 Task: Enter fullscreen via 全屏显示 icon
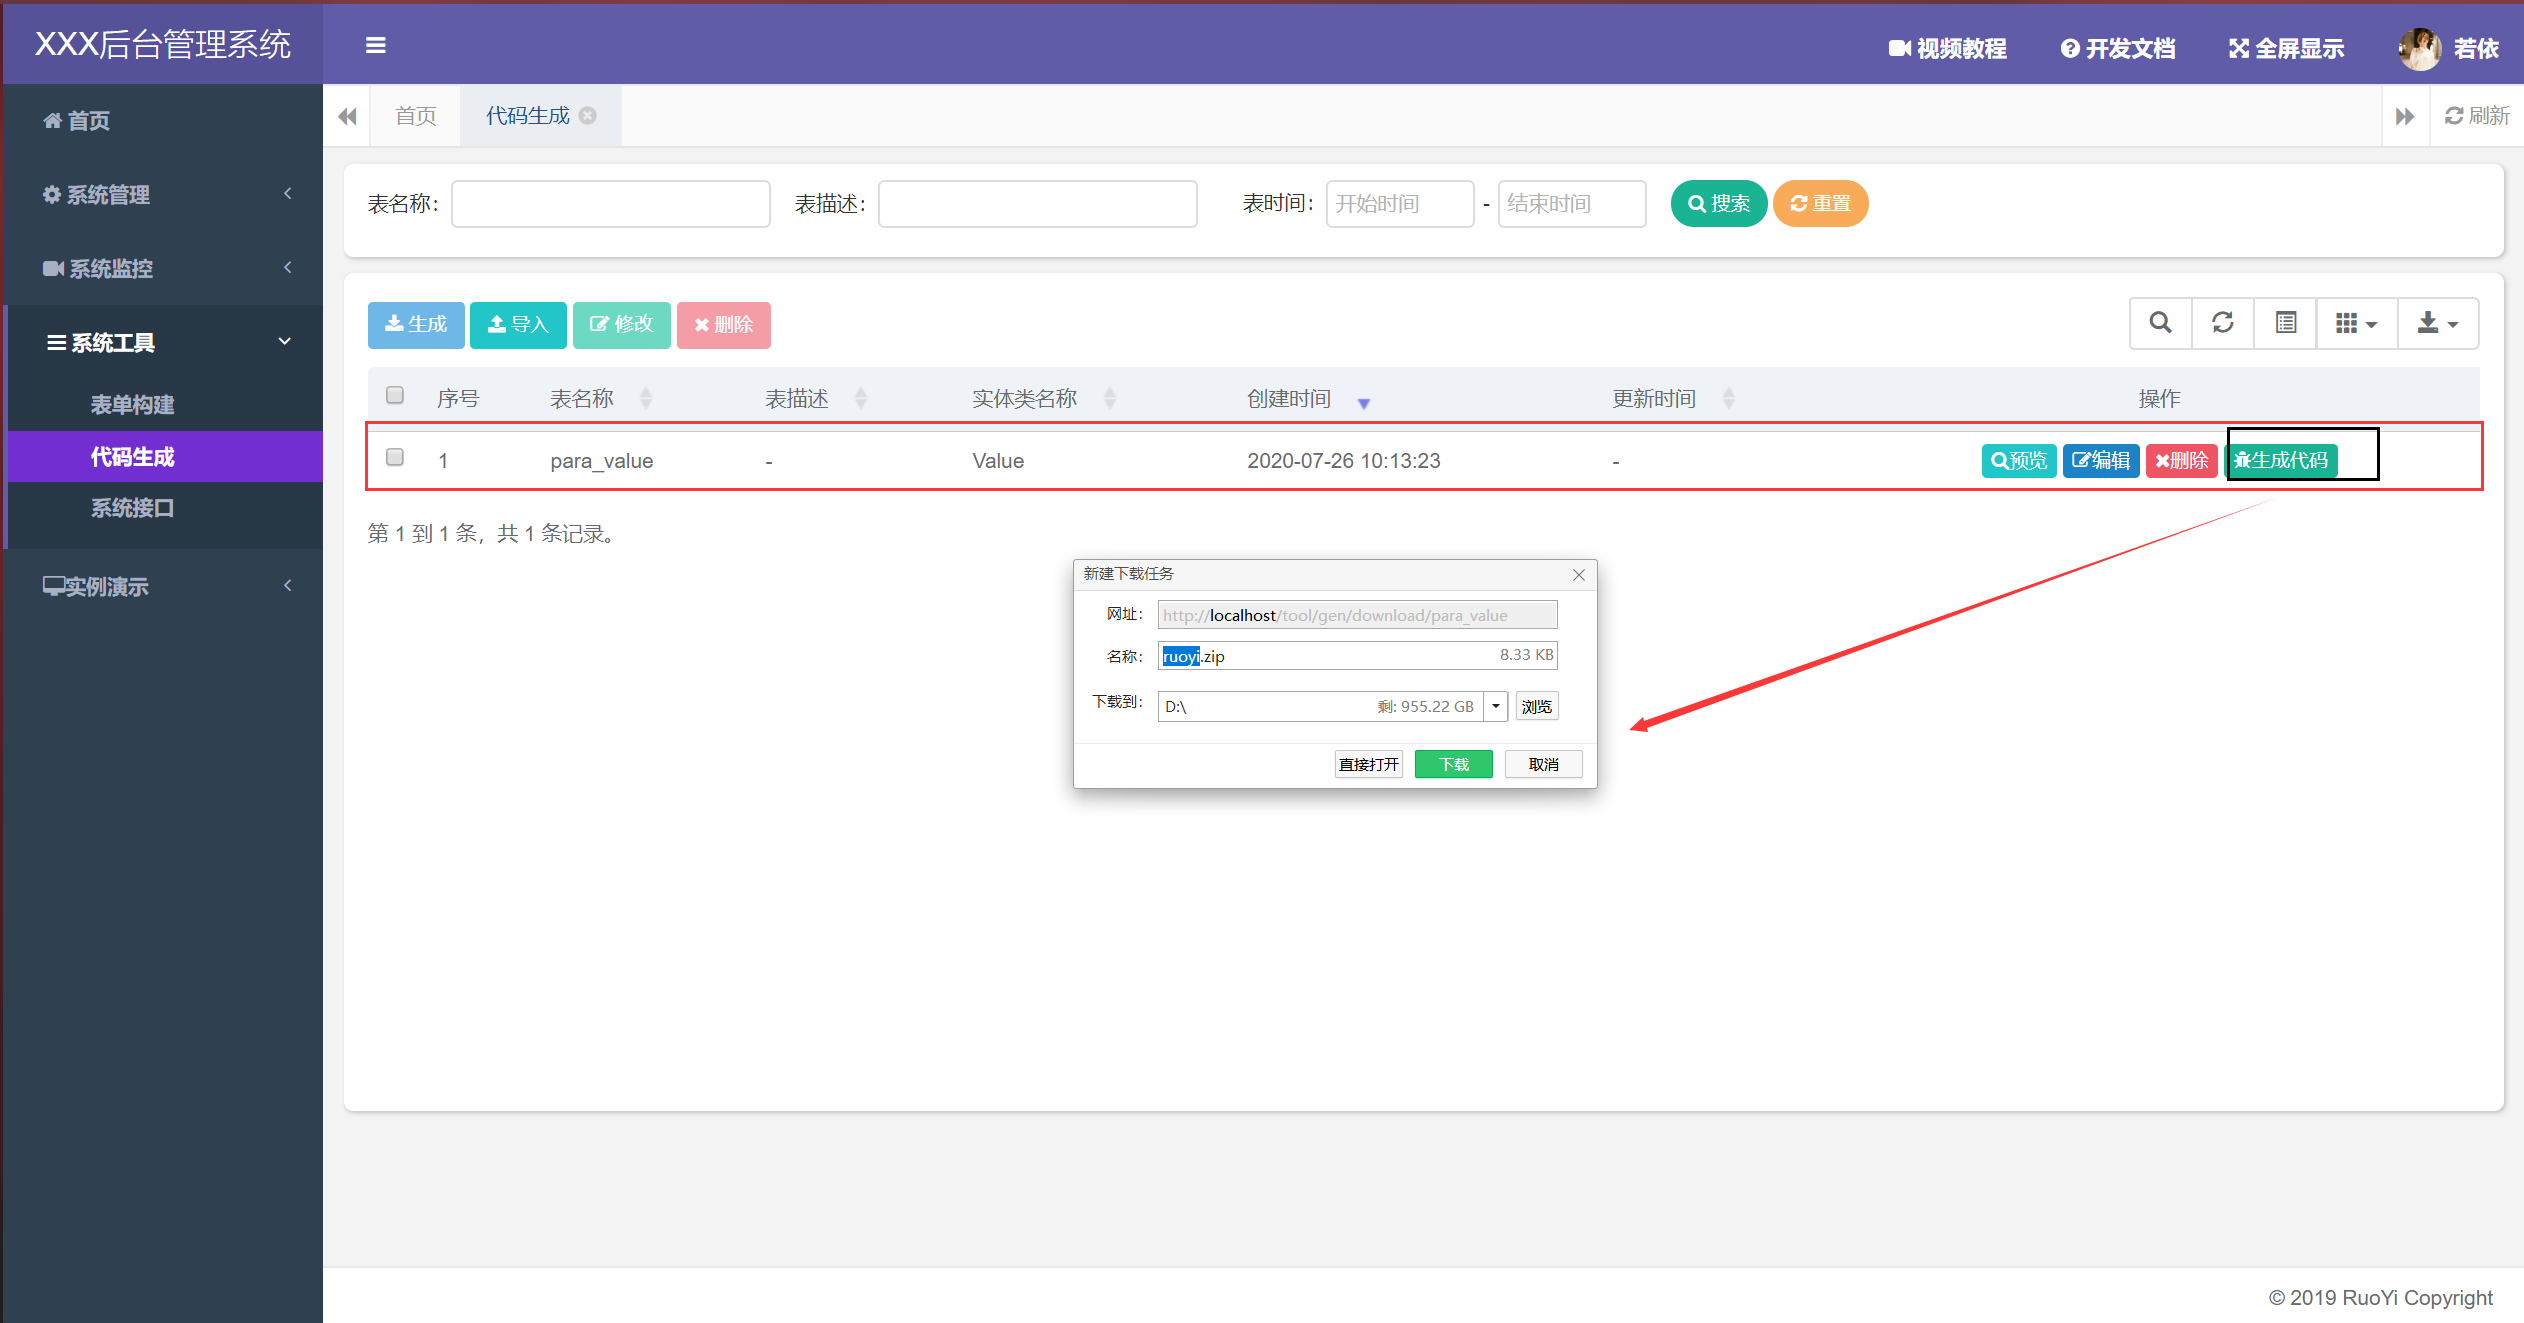(2286, 47)
